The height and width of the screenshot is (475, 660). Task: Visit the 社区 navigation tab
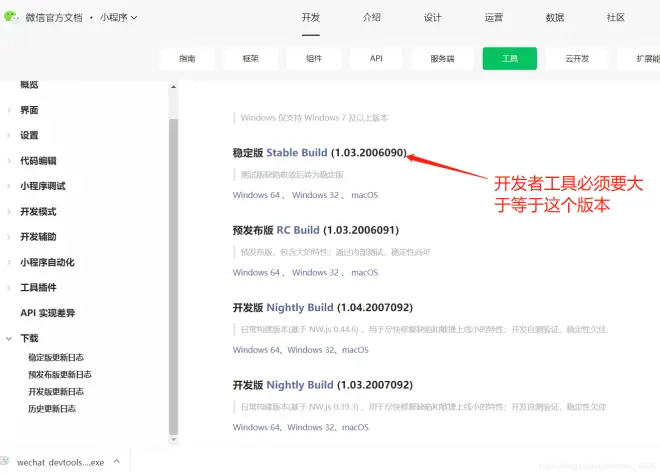tap(615, 17)
